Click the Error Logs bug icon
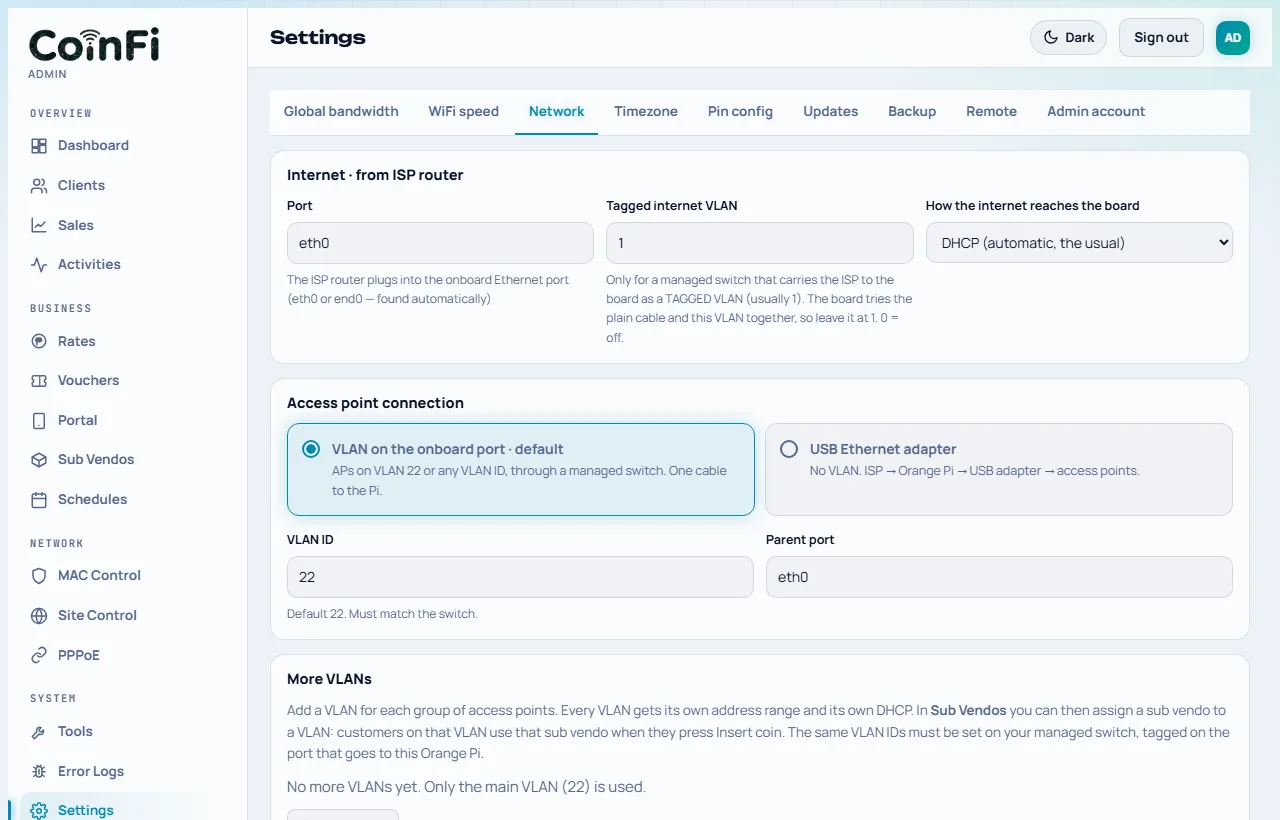 39,772
